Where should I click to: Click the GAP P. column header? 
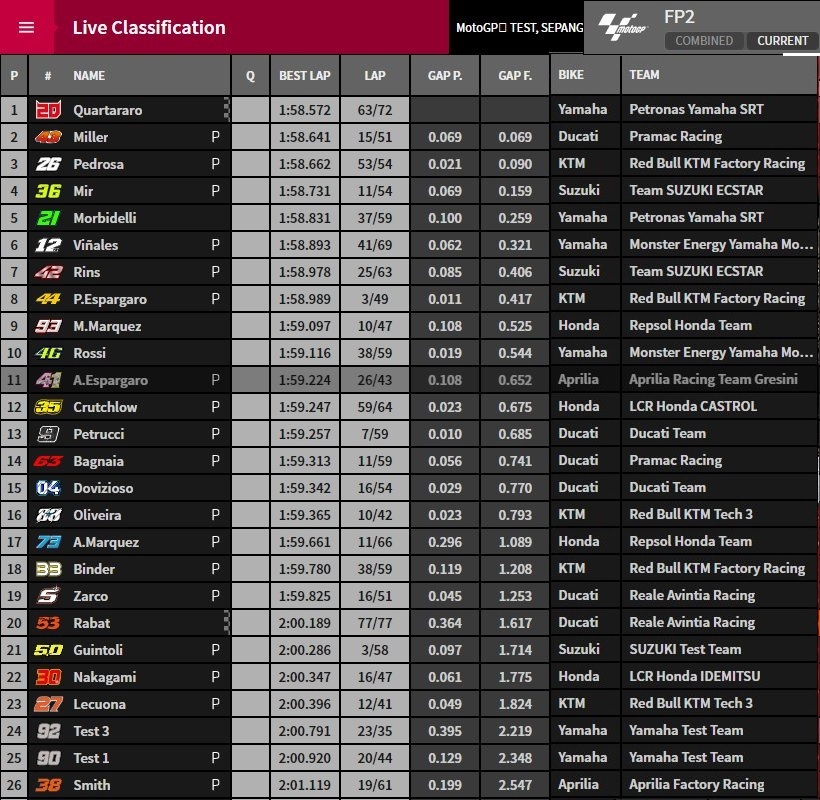tap(445, 76)
